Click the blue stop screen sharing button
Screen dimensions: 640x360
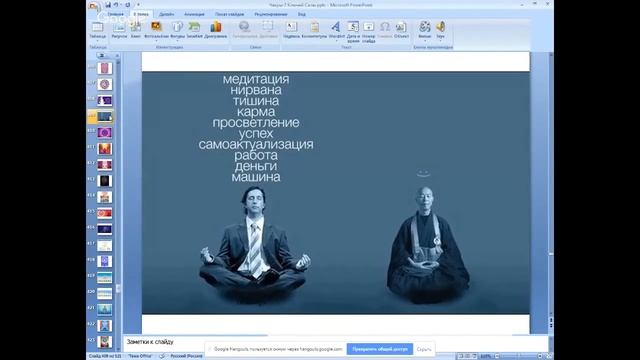(380, 349)
